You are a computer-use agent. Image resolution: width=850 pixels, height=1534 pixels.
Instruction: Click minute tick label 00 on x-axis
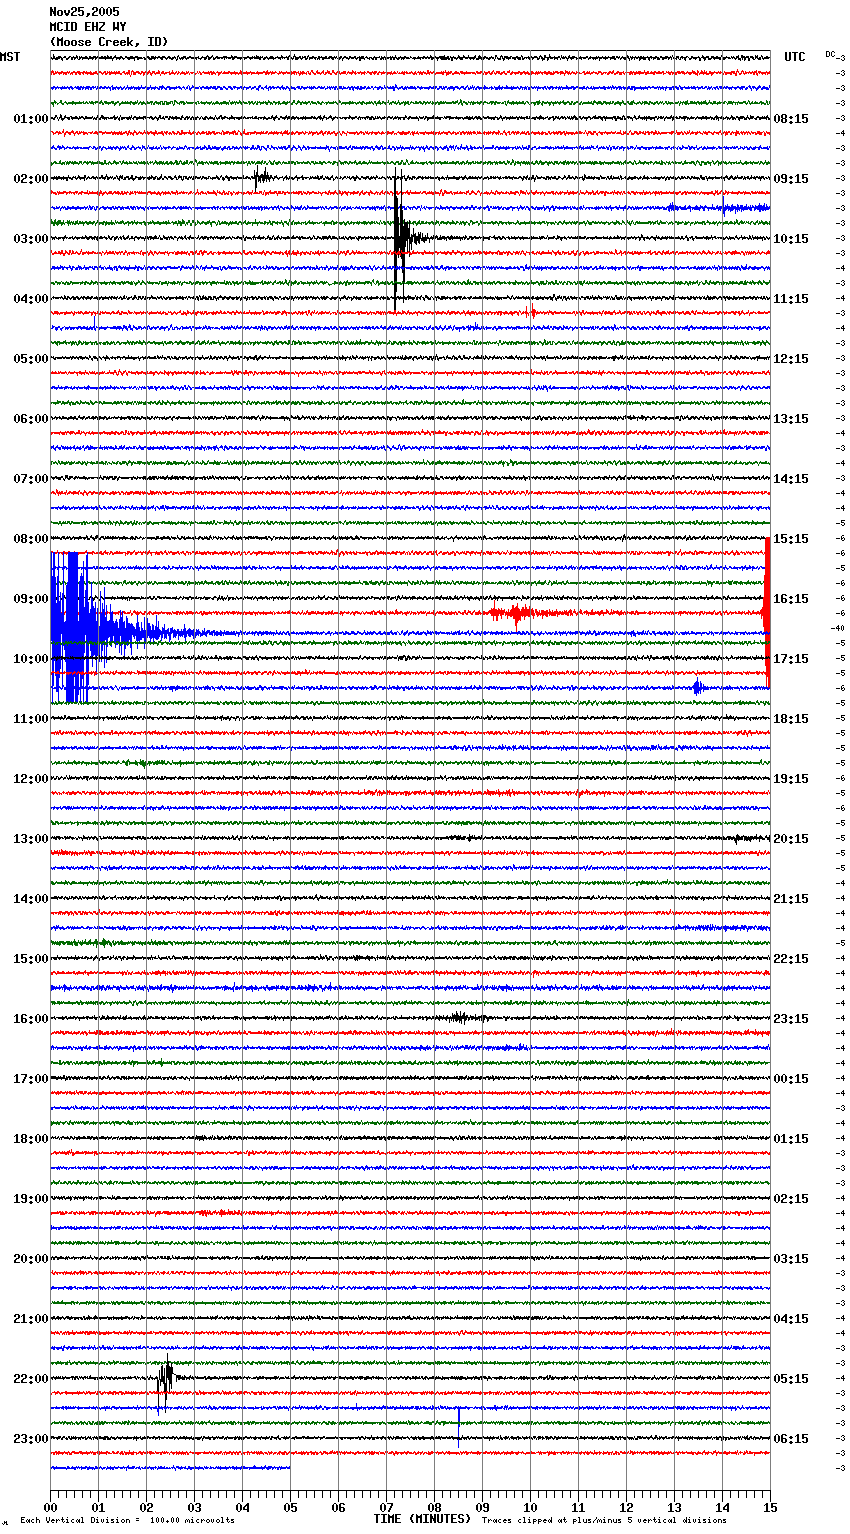(51, 1507)
